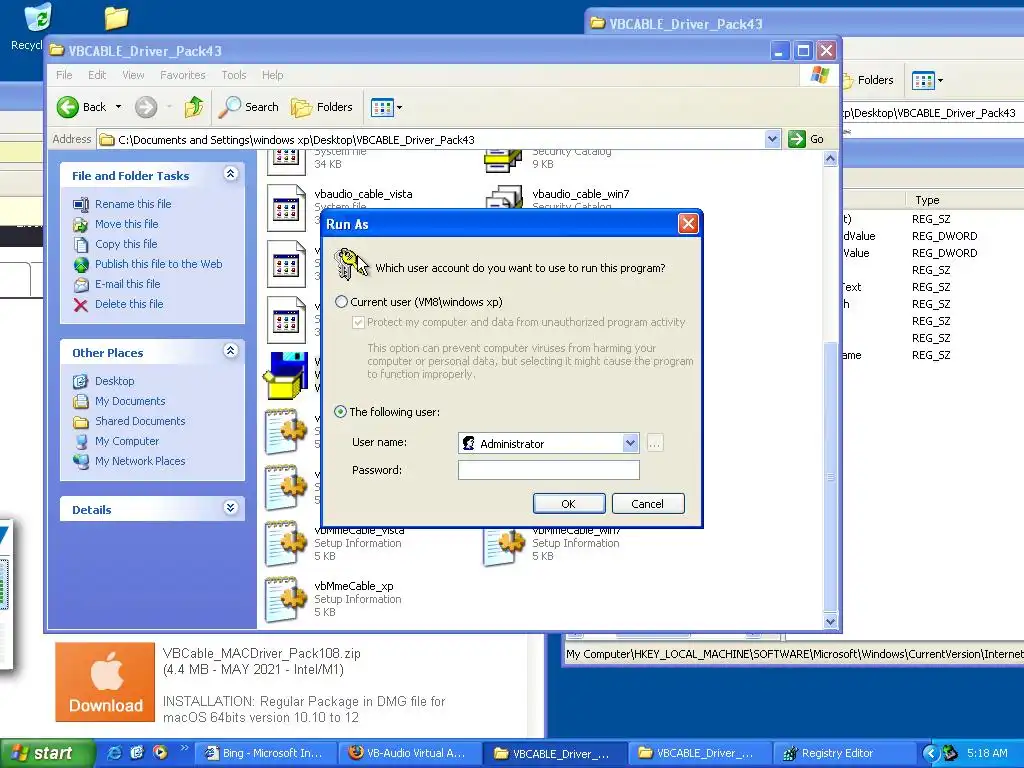Open the Views icon menu
This screenshot has height=768, width=1024.
click(382, 107)
